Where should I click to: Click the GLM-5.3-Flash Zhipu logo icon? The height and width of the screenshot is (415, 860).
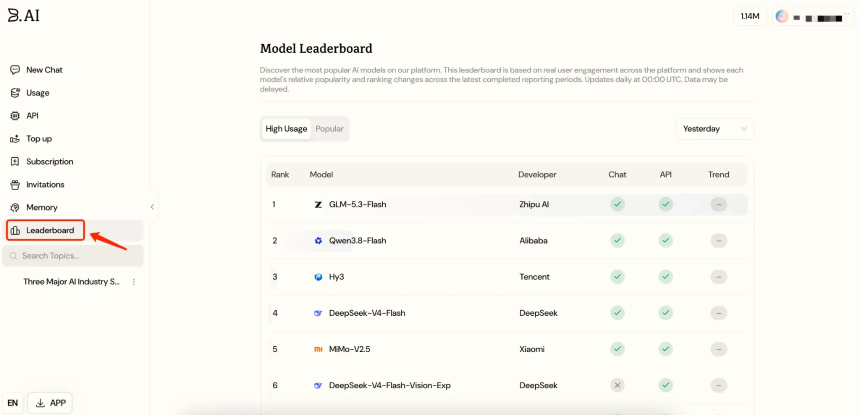318,204
